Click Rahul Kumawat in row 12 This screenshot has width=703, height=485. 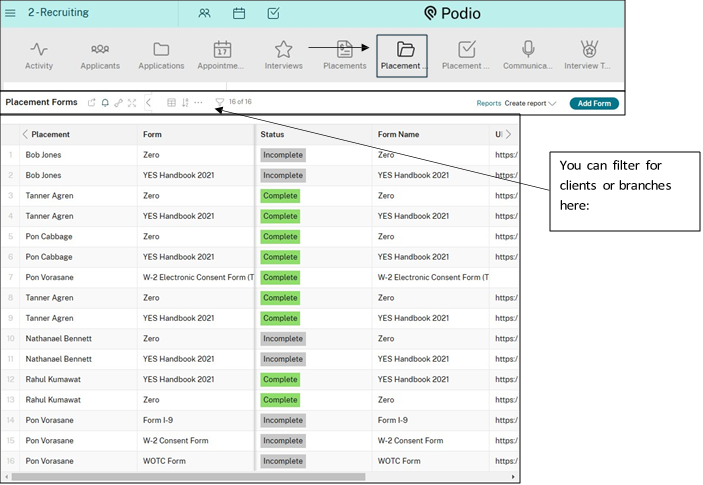coord(53,379)
